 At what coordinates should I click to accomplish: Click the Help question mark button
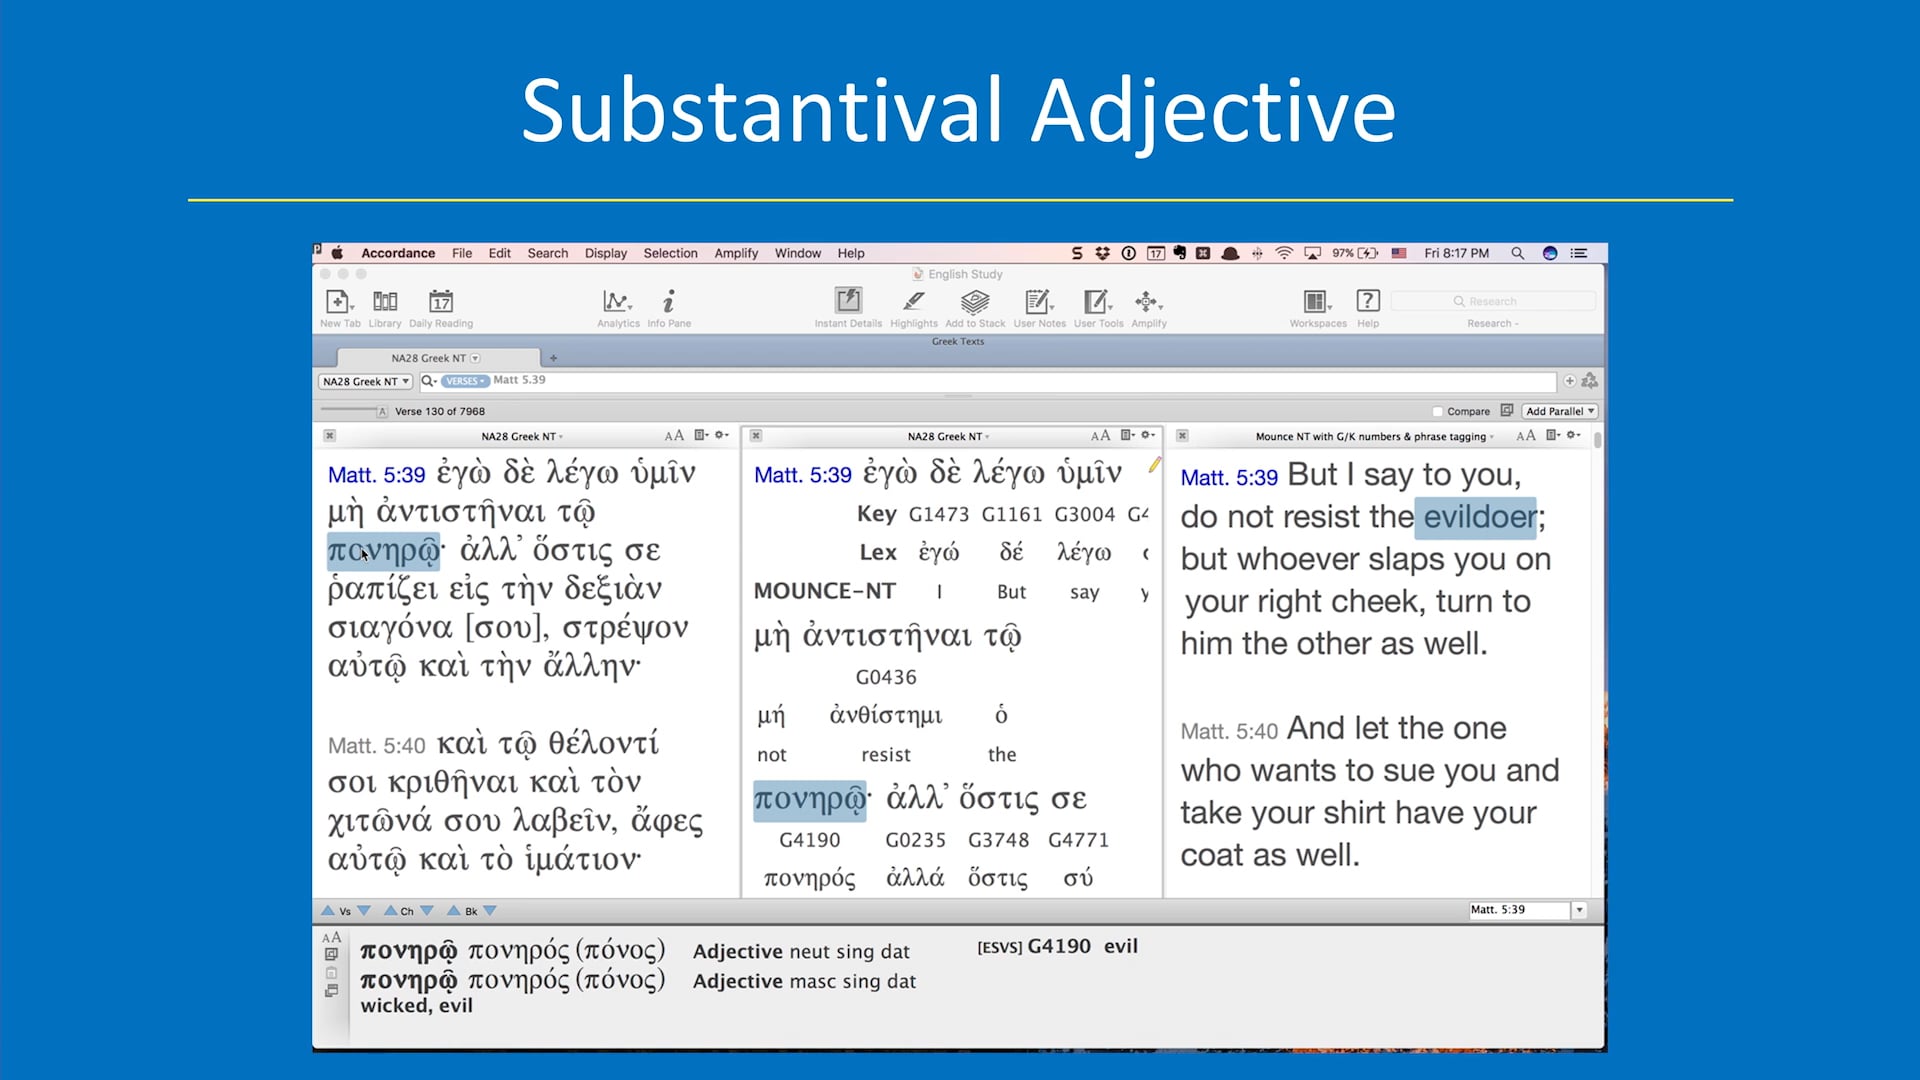pos(1367,301)
